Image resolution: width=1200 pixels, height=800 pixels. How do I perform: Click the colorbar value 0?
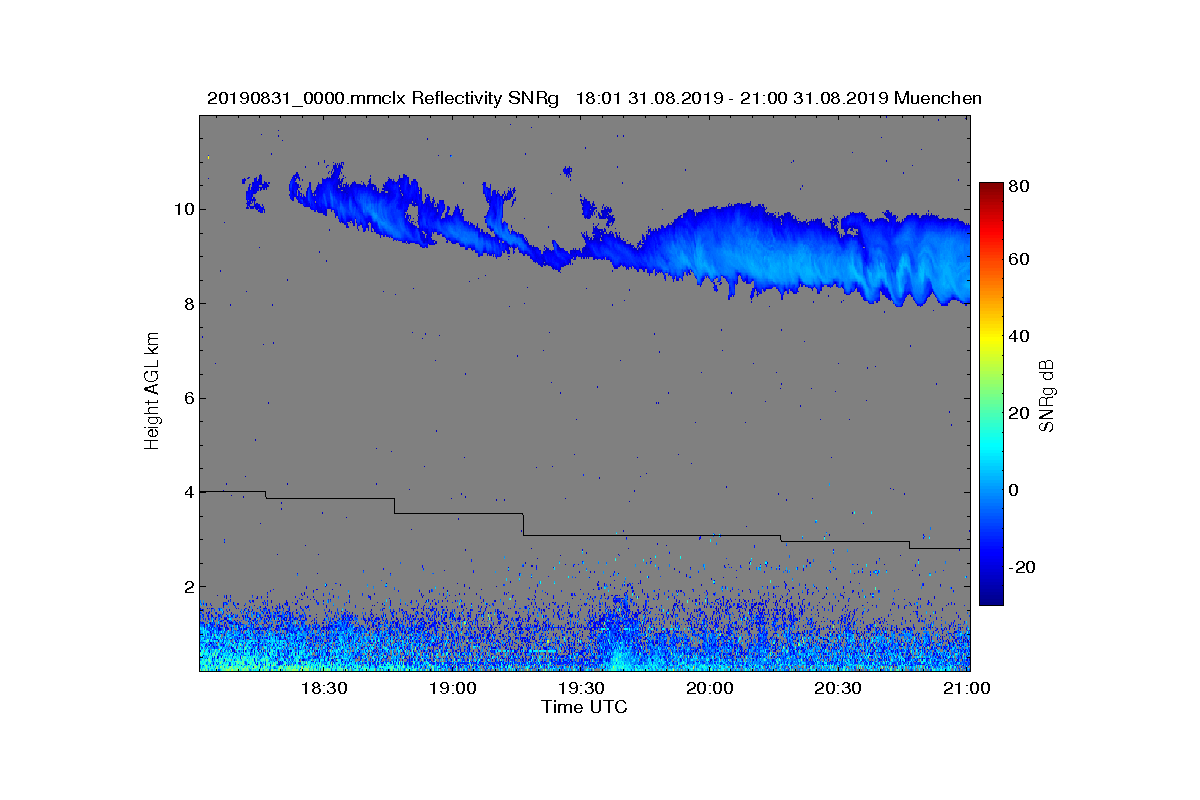tap(1015, 490)
